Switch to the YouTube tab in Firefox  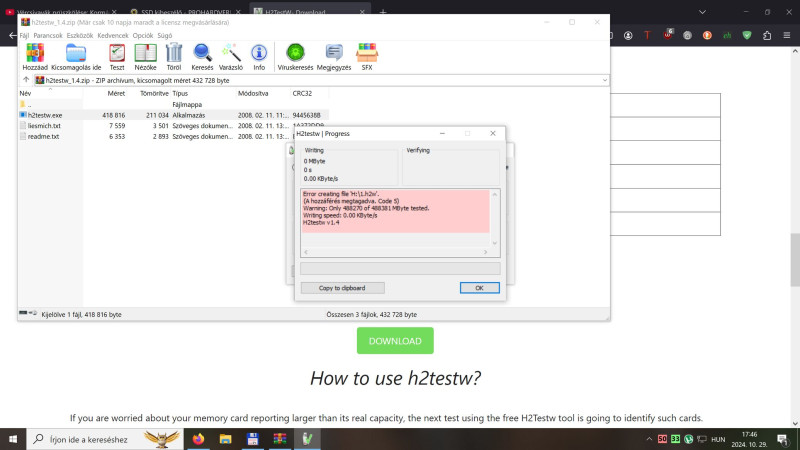click(x=60, y=12)
